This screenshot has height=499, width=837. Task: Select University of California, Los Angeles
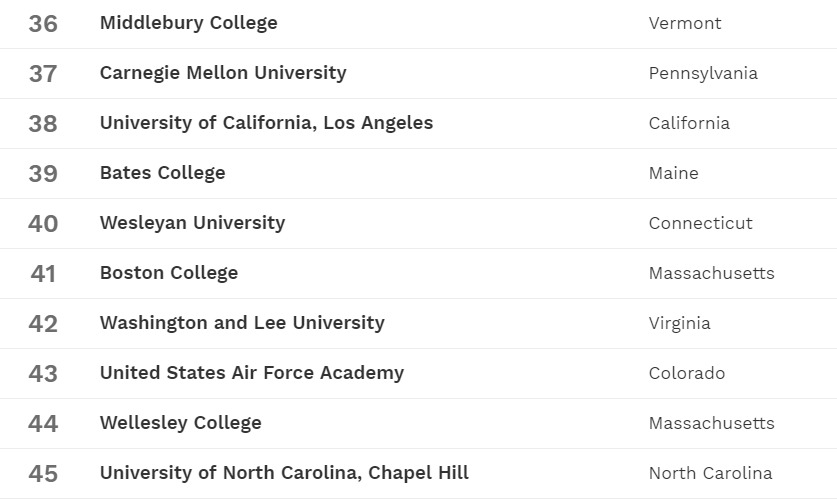click(266, 123)
